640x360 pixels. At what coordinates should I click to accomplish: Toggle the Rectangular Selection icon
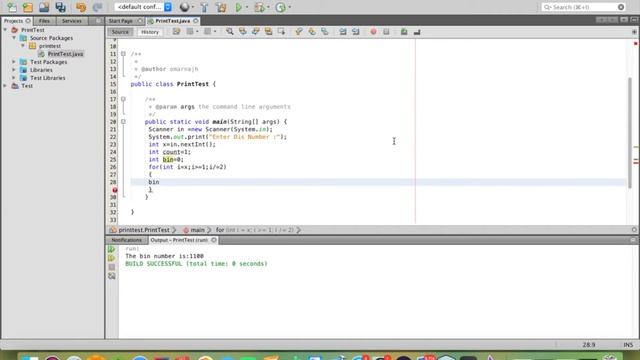281,32
